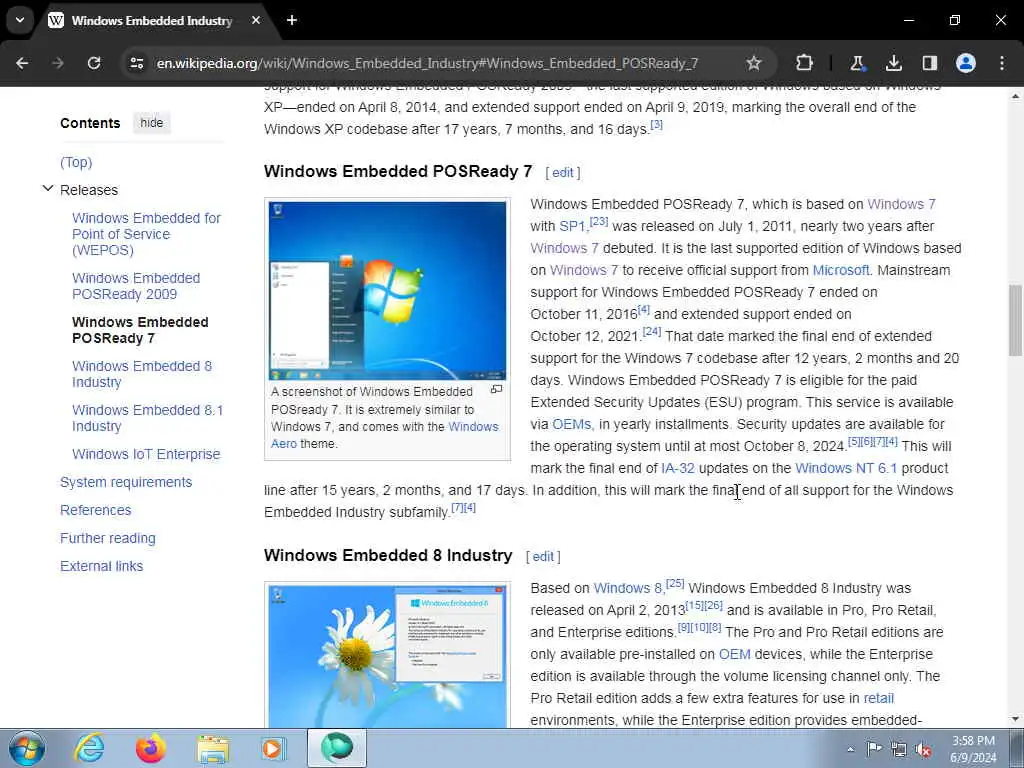Open Releases in the contents list
This screenshot has width=1024, height=768.
tap(89, 190)
